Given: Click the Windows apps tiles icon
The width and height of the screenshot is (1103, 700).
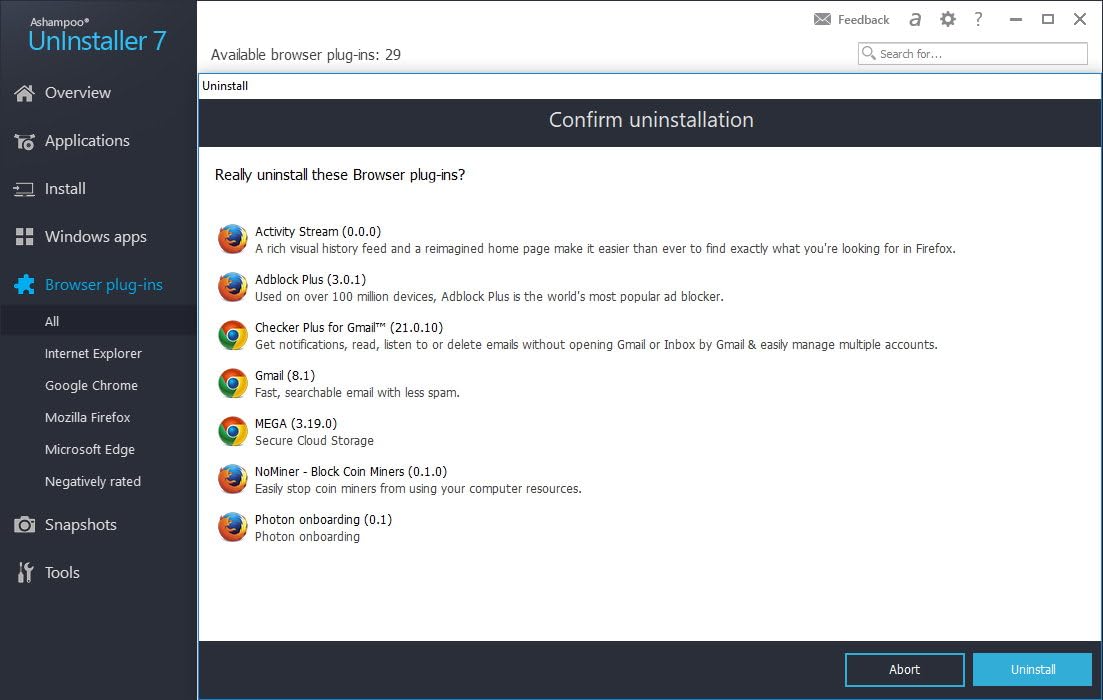Looking at the screenshot, I should click(x=25, y=237).
